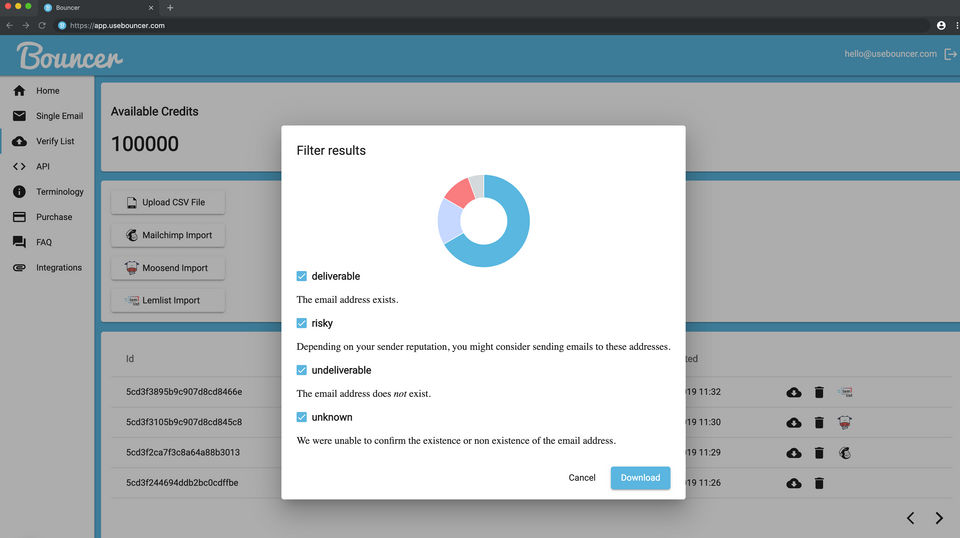
Task: Click the credit card Purchase icon
Action: click(x=19, y=217)
